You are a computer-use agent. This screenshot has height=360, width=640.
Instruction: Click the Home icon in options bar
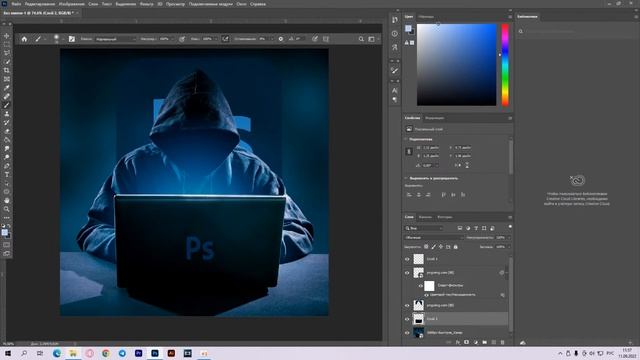click(x=24, y=39)
